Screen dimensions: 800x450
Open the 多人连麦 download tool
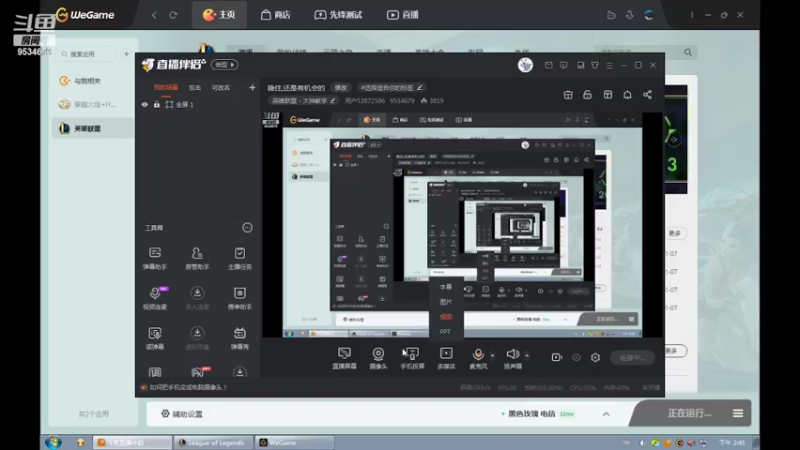197,298
